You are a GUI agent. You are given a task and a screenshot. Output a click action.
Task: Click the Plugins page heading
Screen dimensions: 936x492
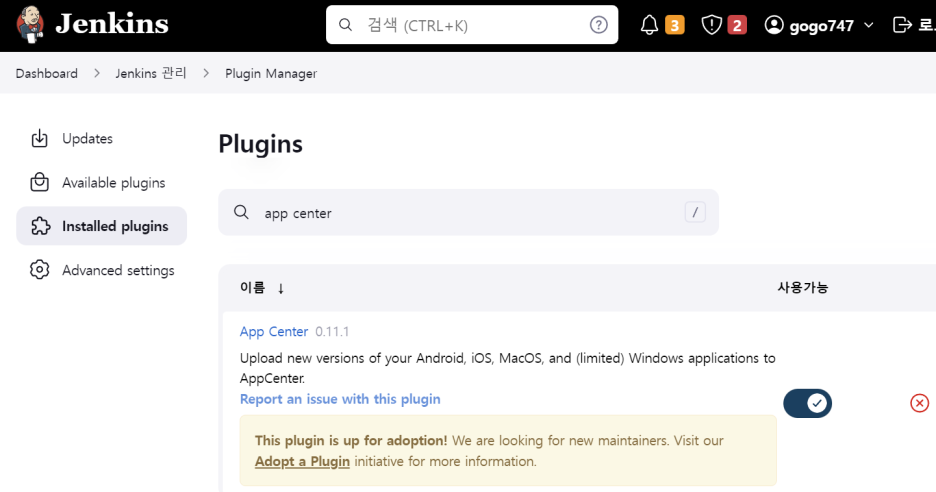coord(260,144)
